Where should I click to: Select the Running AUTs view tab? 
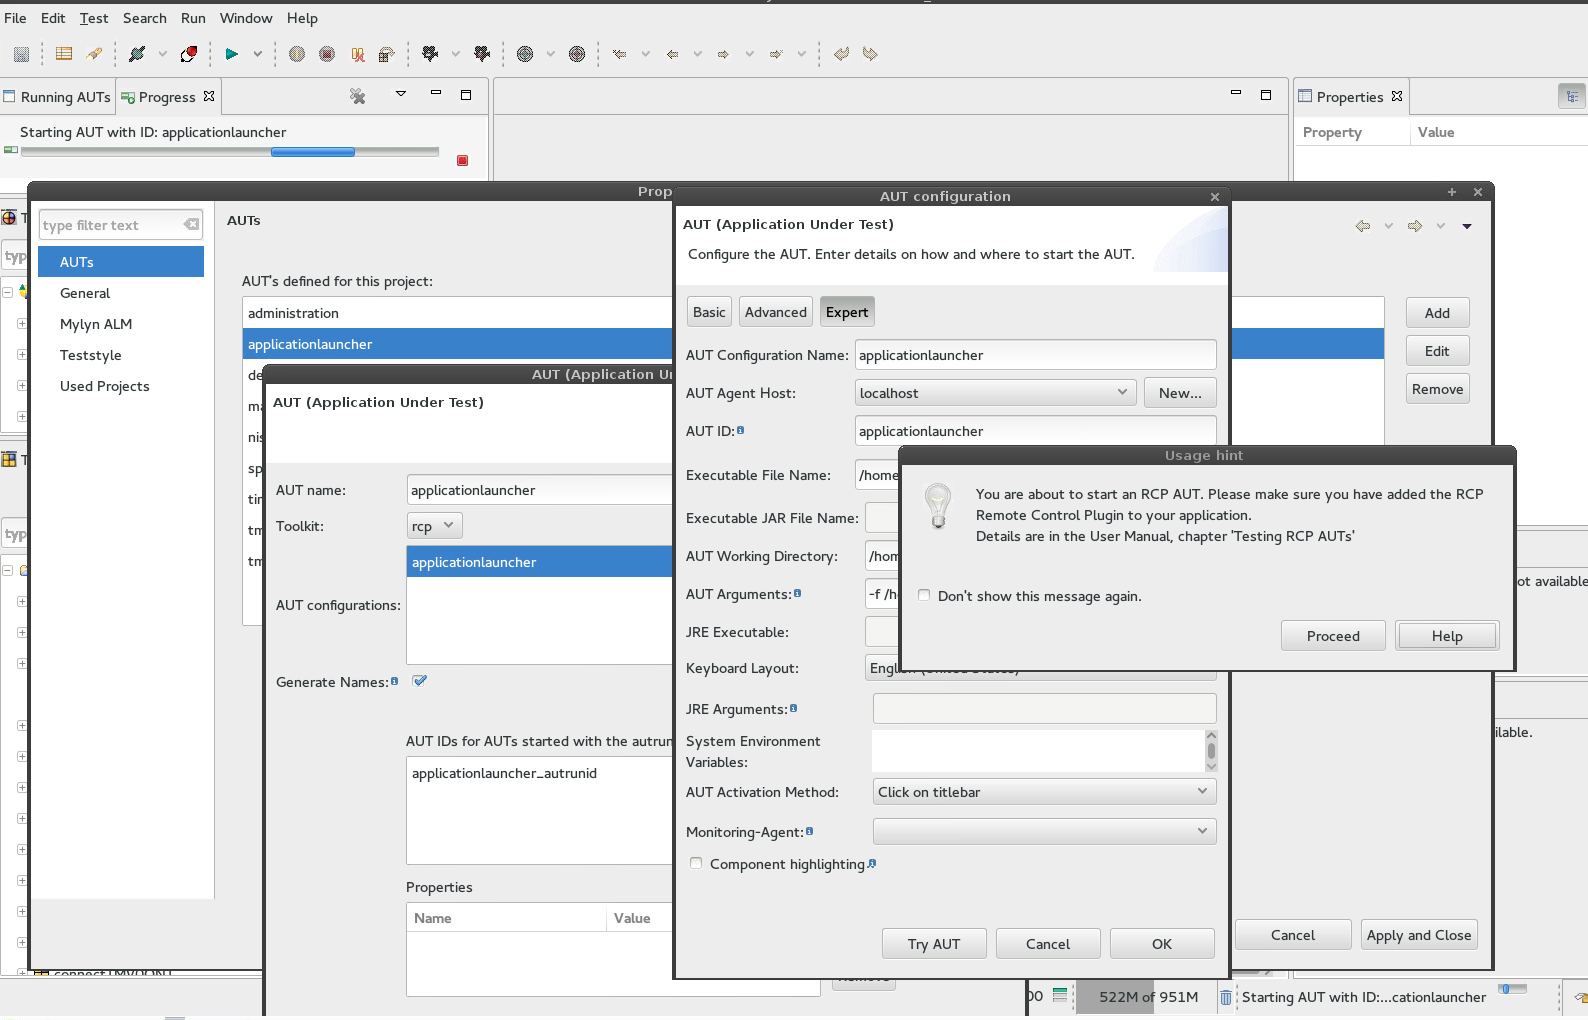click(x=57, y=97)
